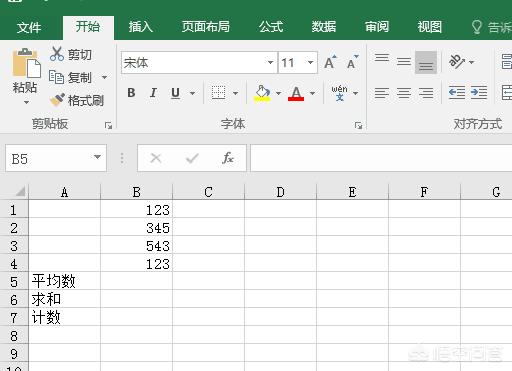
Task: Select empty cell B5
Action: [x=137, y=281]
